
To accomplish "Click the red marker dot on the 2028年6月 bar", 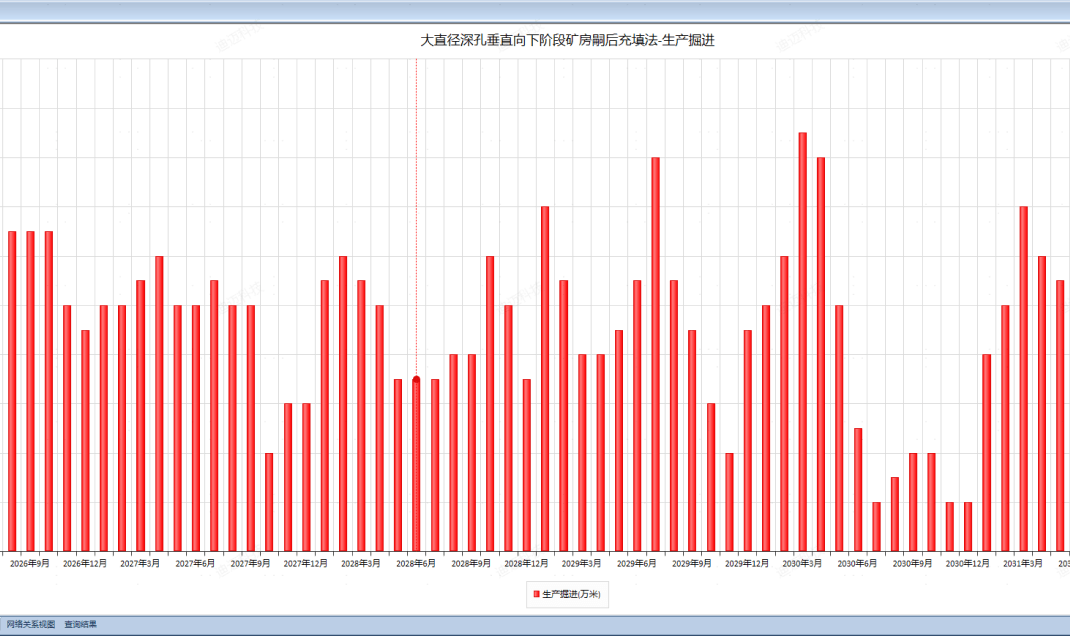I will coord(416,380).
